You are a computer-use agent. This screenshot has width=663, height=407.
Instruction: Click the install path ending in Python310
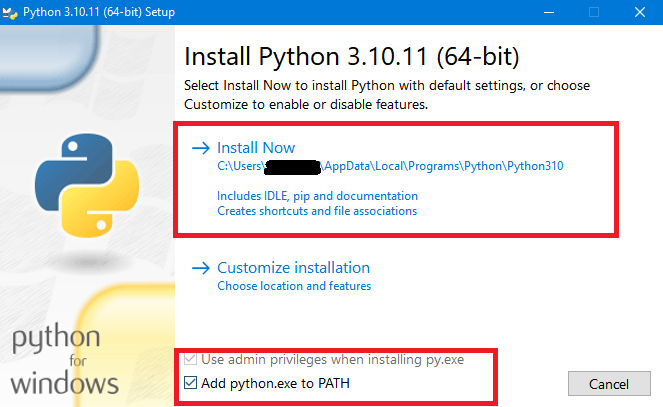point(390,166)
